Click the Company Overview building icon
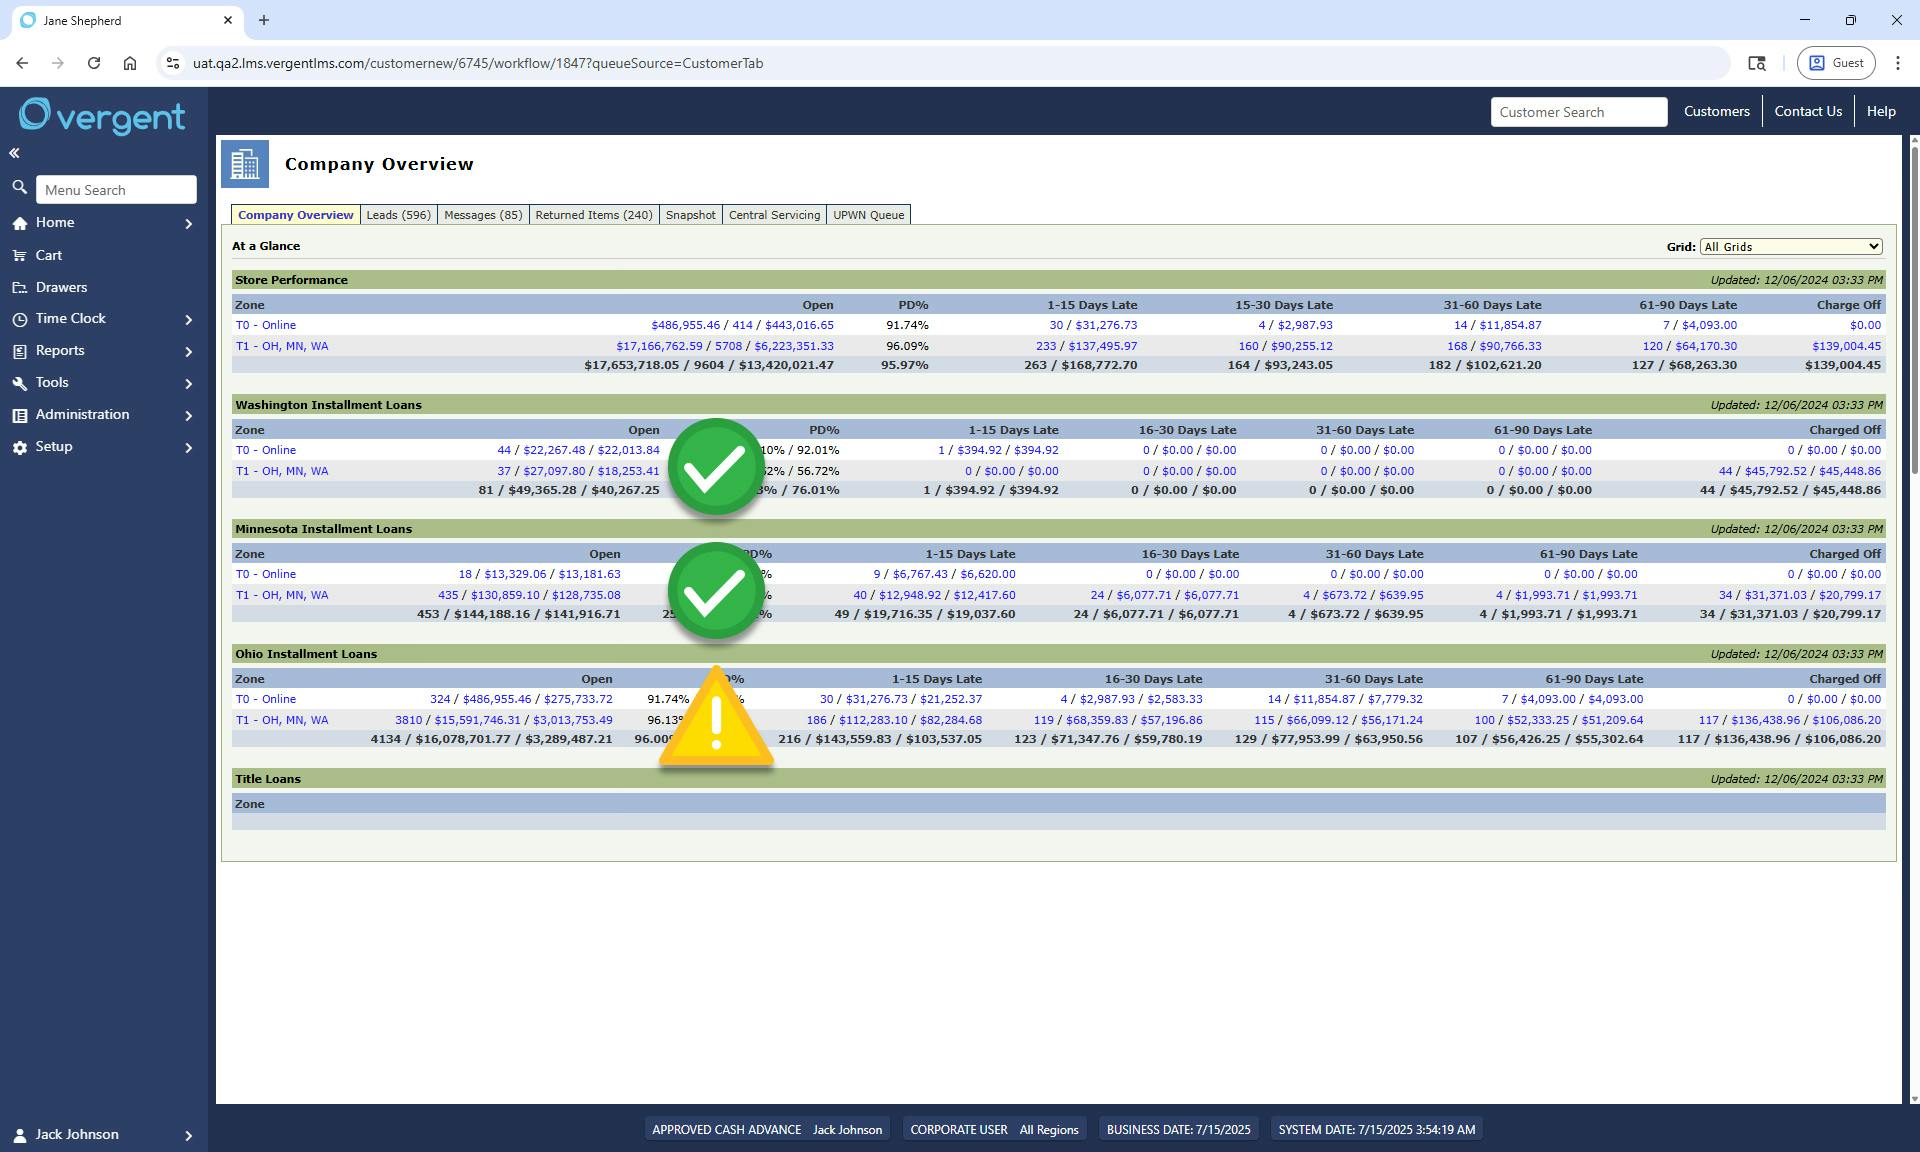Screen dimensions: 1920x1152 click(x=245, y=164)
